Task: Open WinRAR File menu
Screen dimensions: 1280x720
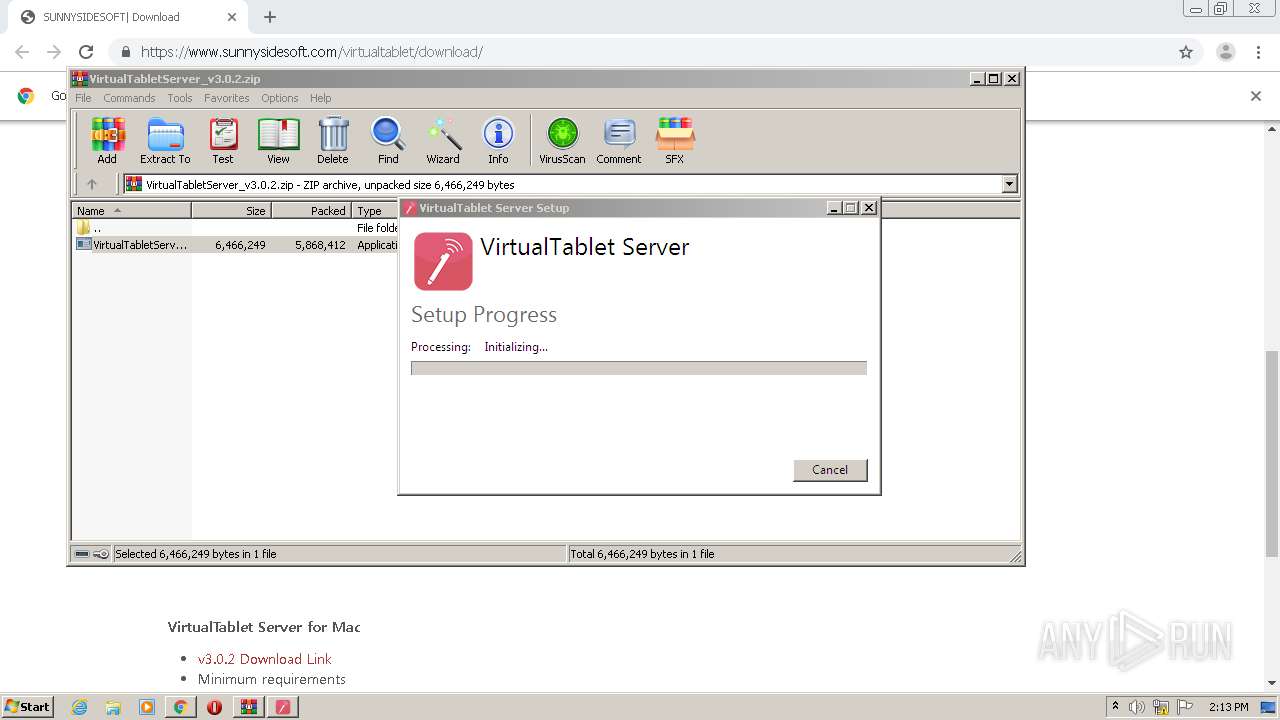Action: coord(83,98)
